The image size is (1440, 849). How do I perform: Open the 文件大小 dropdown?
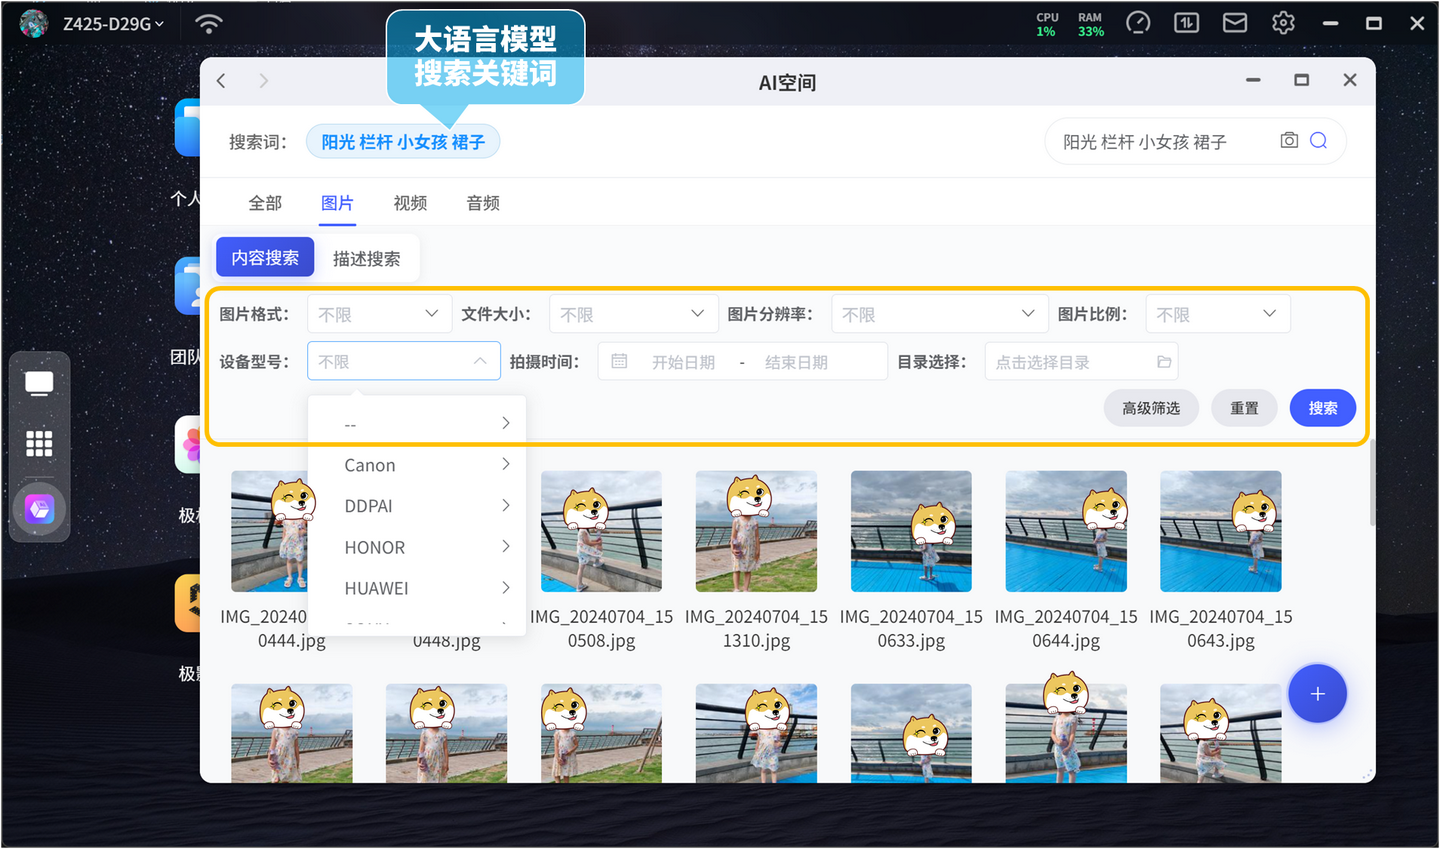point(633,314)
